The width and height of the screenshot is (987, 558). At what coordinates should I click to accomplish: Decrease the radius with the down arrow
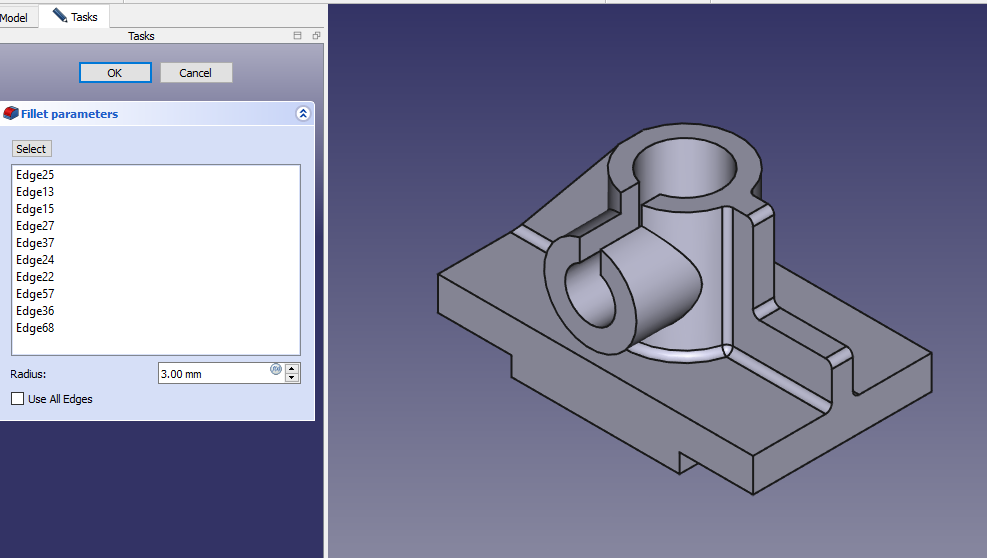coord(292,378)
